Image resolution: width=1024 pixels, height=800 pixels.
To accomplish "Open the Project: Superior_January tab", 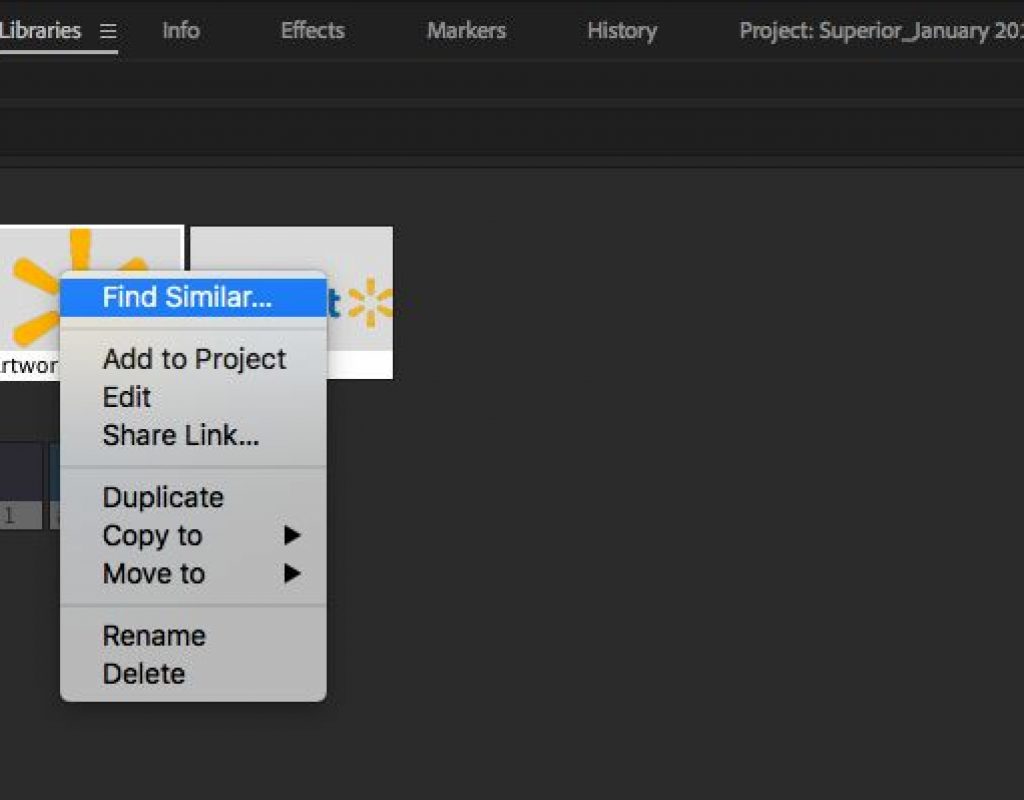I will click(881, 31).
